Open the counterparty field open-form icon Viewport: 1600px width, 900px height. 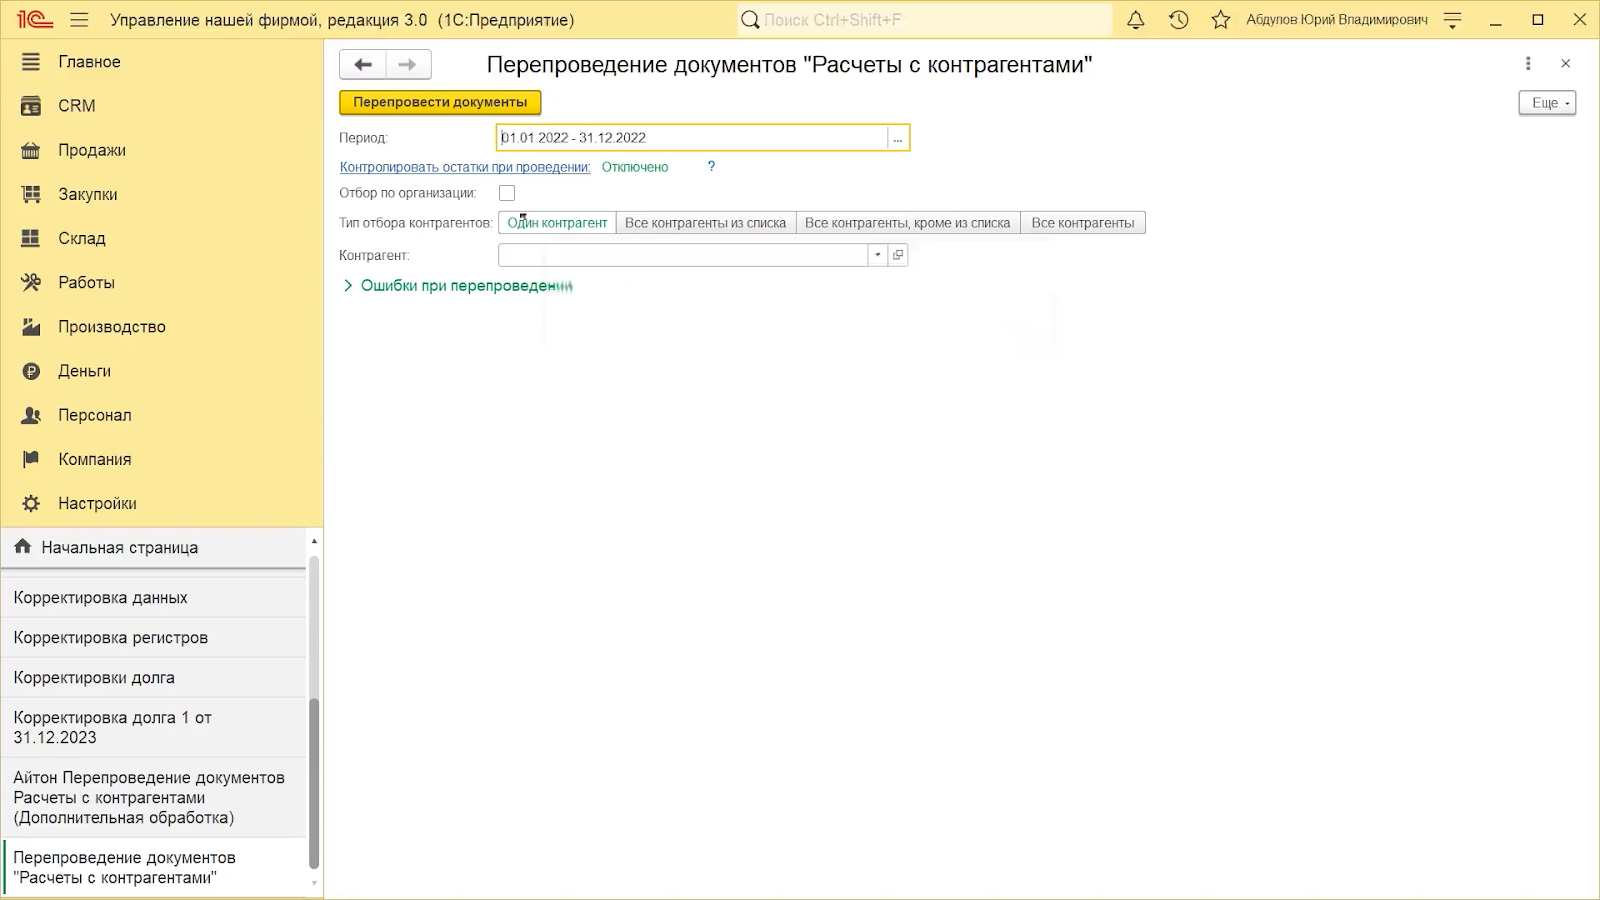[x=898, y=255]
